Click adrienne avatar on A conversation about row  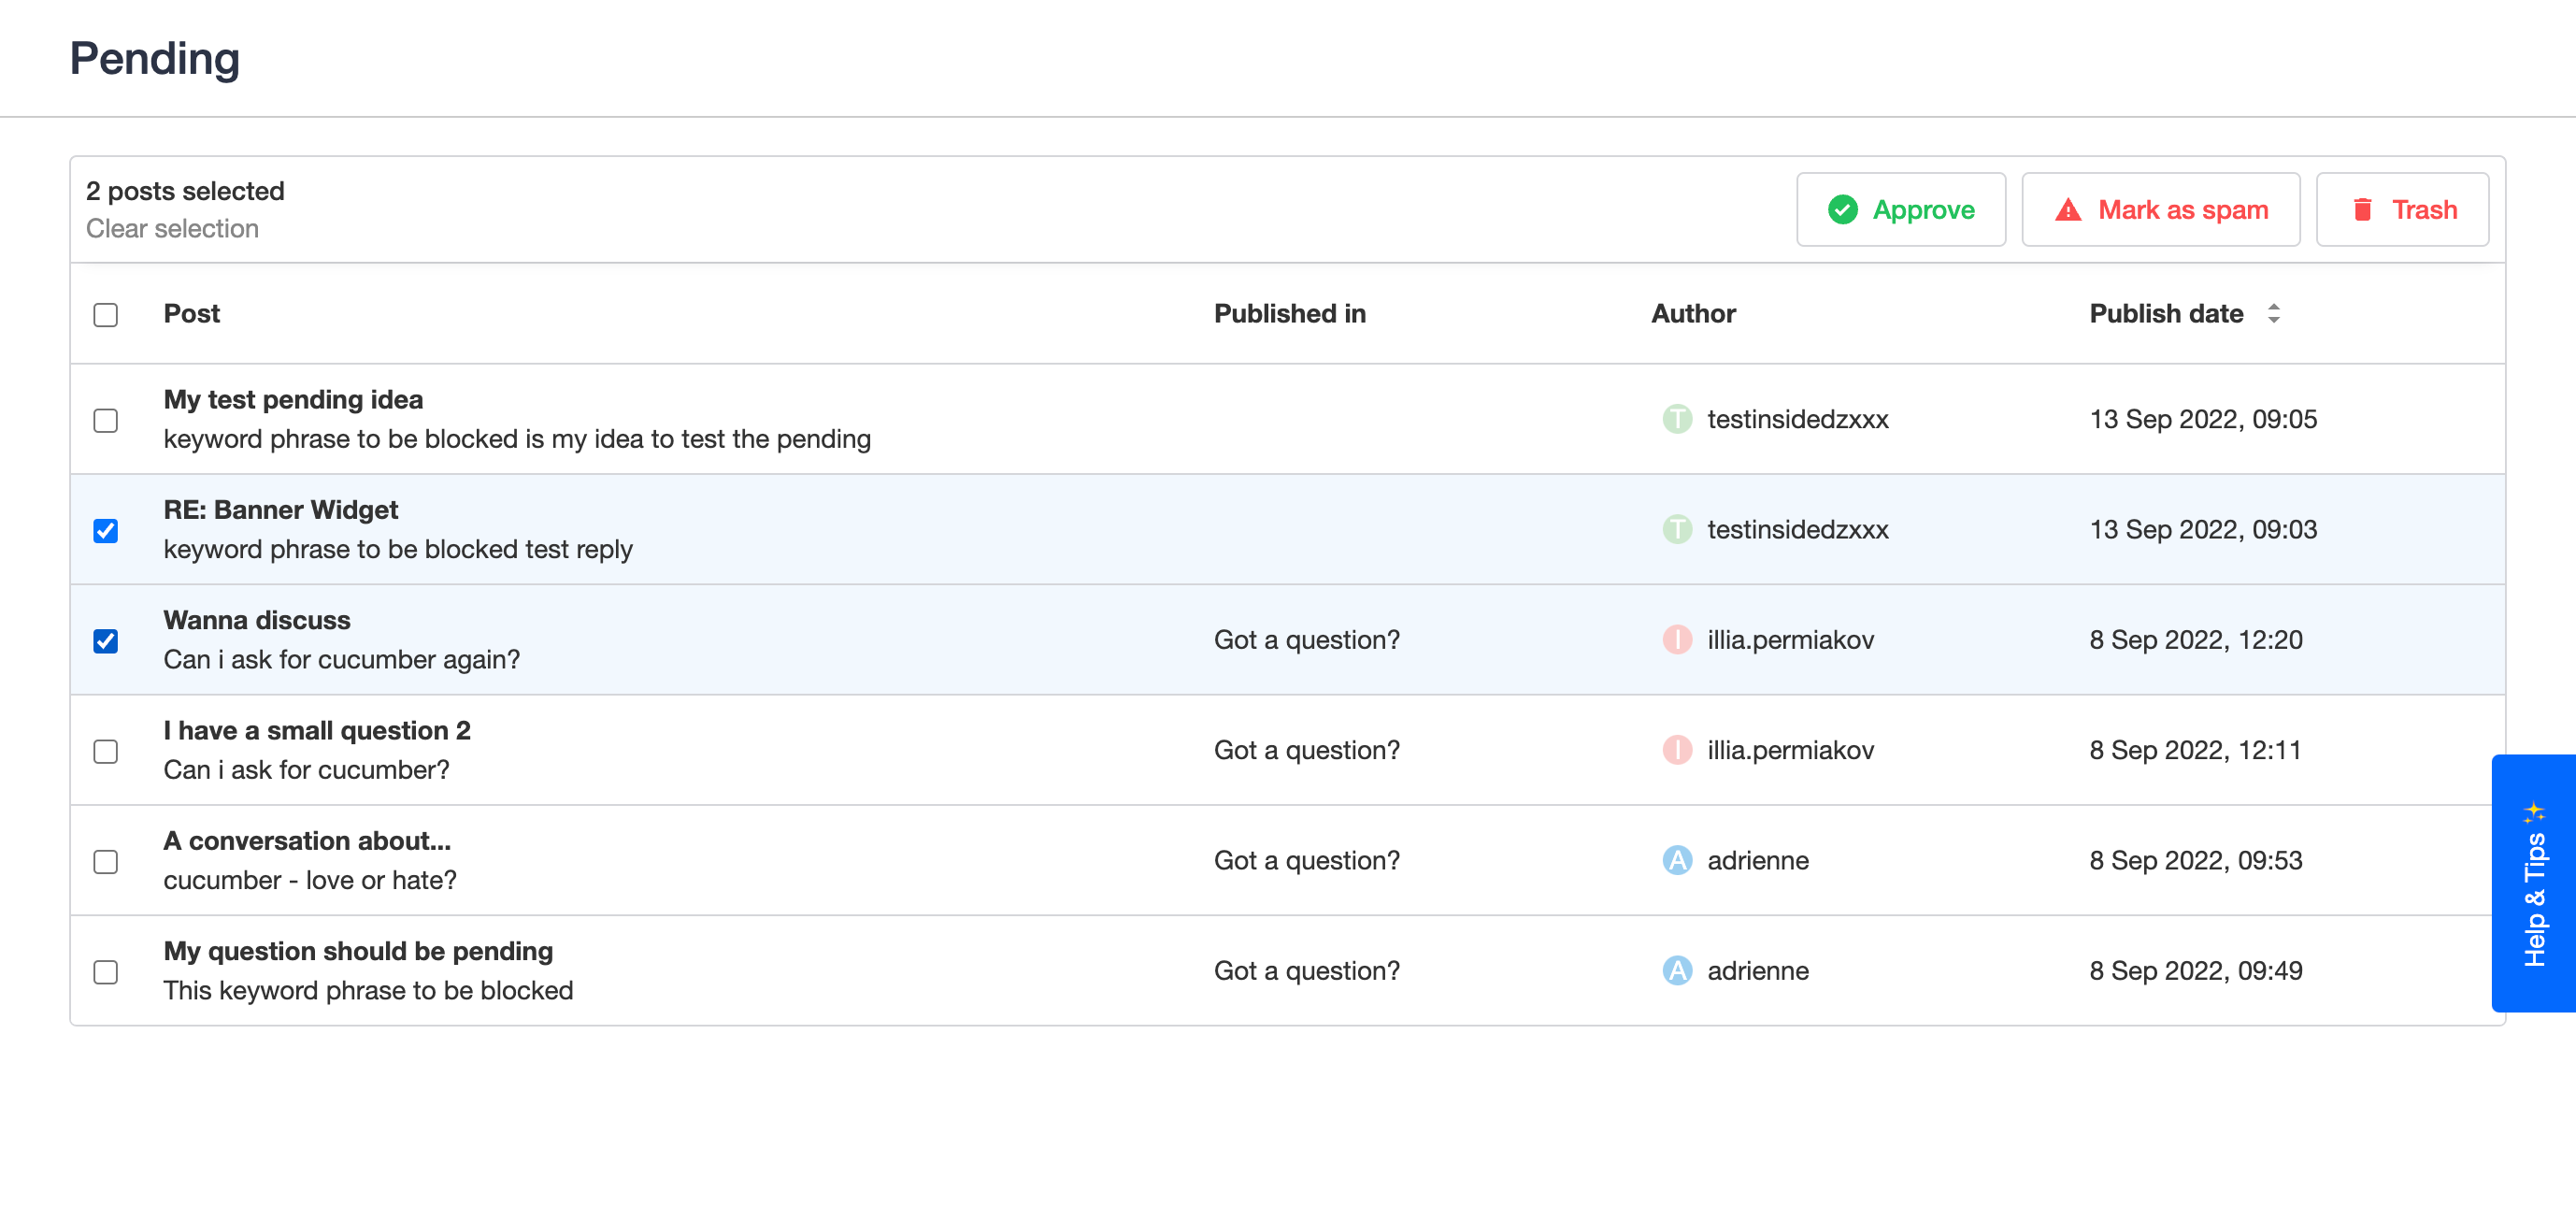click(x=1677, y=860)
